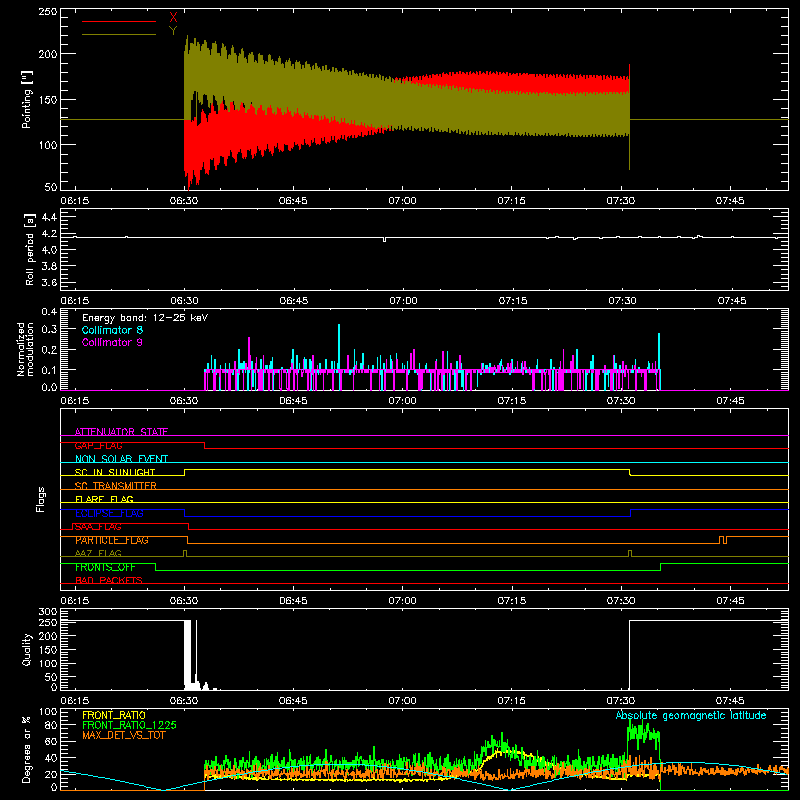Click the Normalized modulation axis title
Screen dimensions: 800x800
tap(25, 349)
